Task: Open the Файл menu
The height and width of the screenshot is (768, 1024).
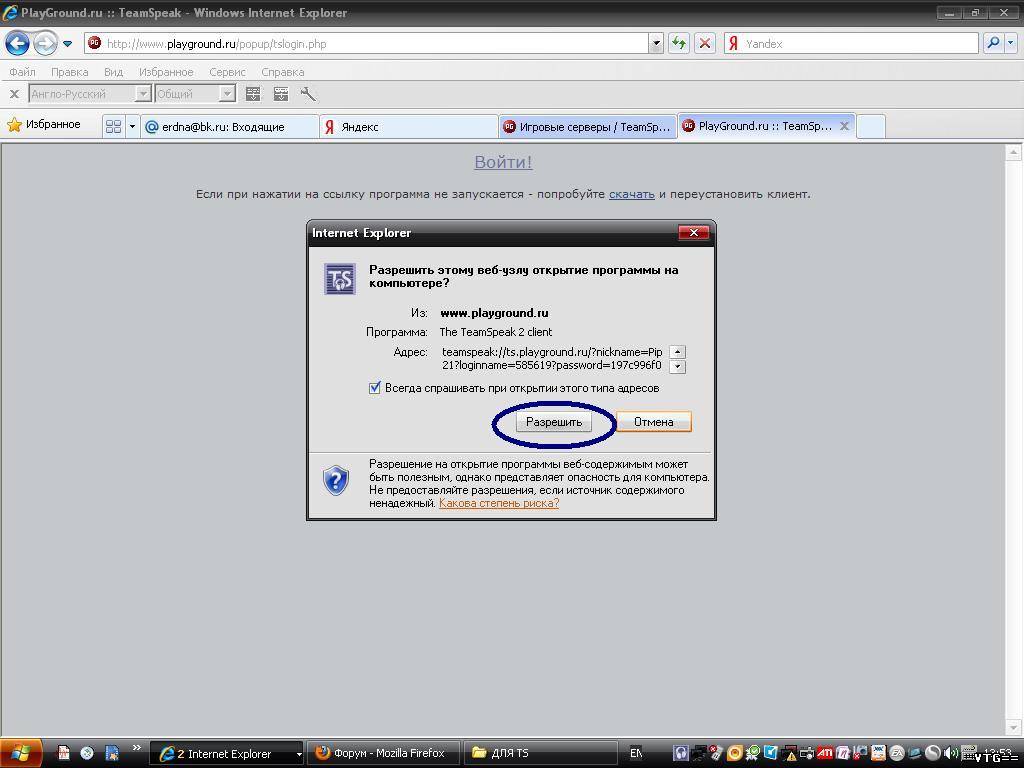Action: click(x=22, y=72)
